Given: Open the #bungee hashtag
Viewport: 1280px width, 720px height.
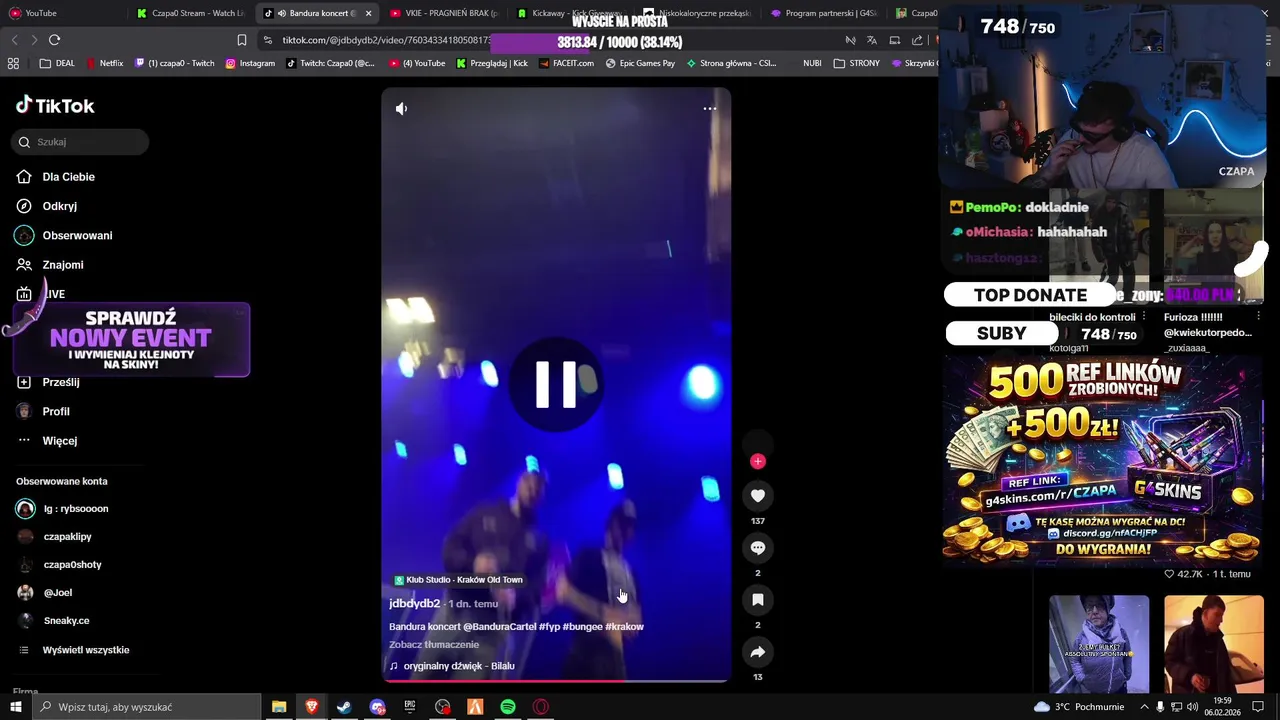Looking at the screenshot, I should click(x=582, y=627).
